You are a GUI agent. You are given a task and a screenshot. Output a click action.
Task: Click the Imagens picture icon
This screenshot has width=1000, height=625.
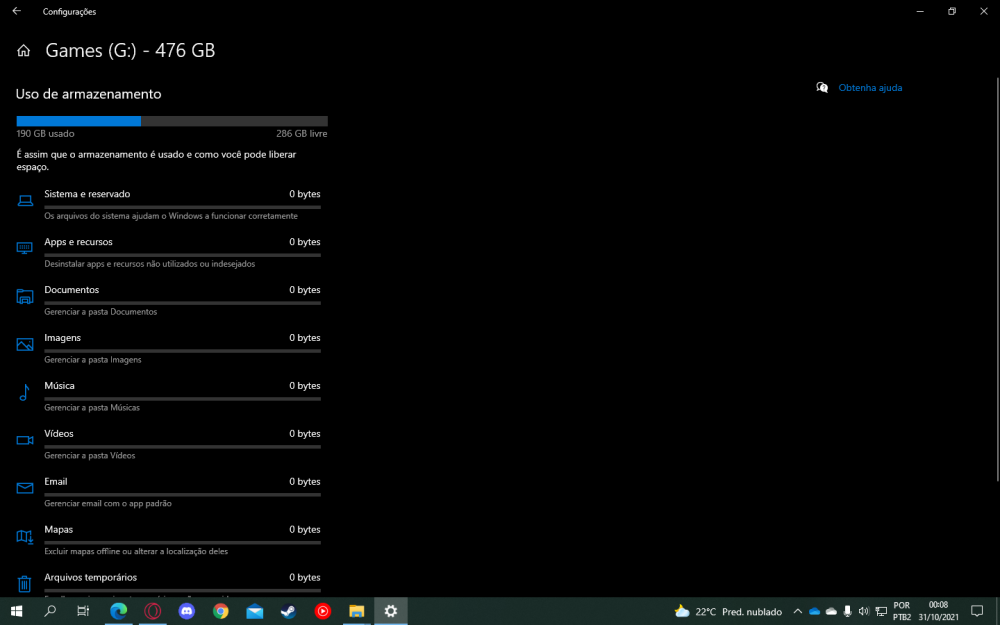coord(25,344)
